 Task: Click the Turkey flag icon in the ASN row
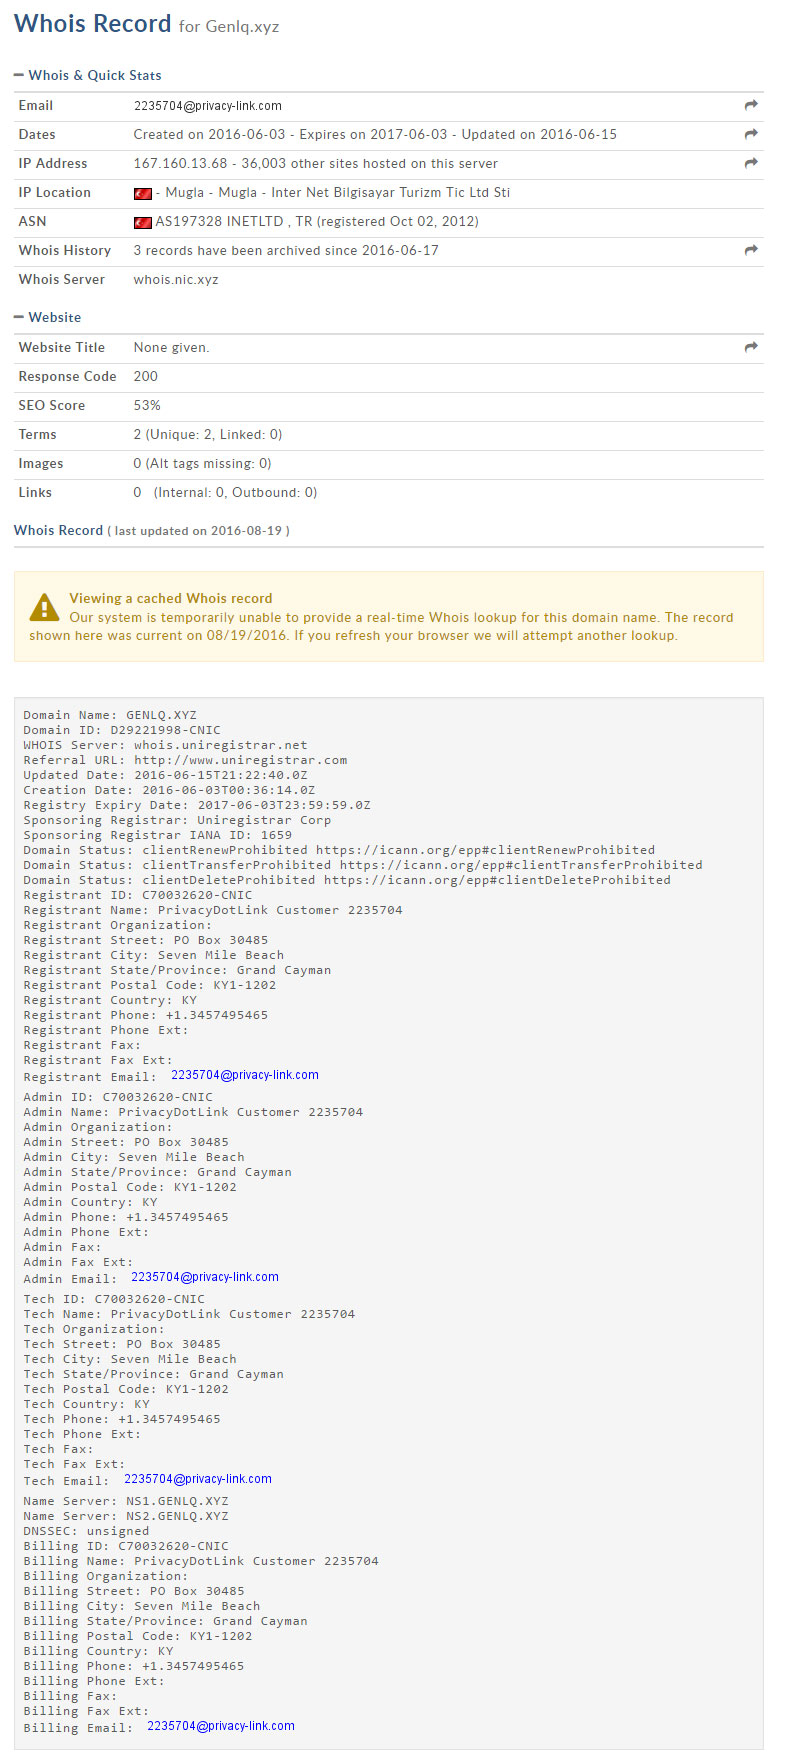pyautogui.click(x=142, y=222)
